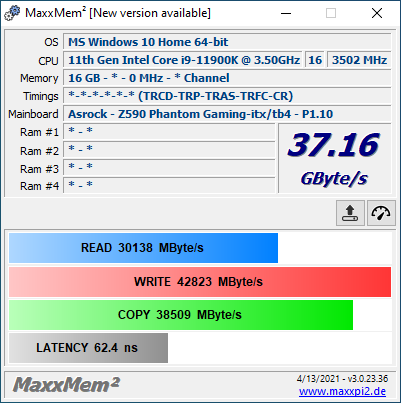This screenshot has width=401, height=403.
Task: Click the Memory label
Action: coord(39,78)
